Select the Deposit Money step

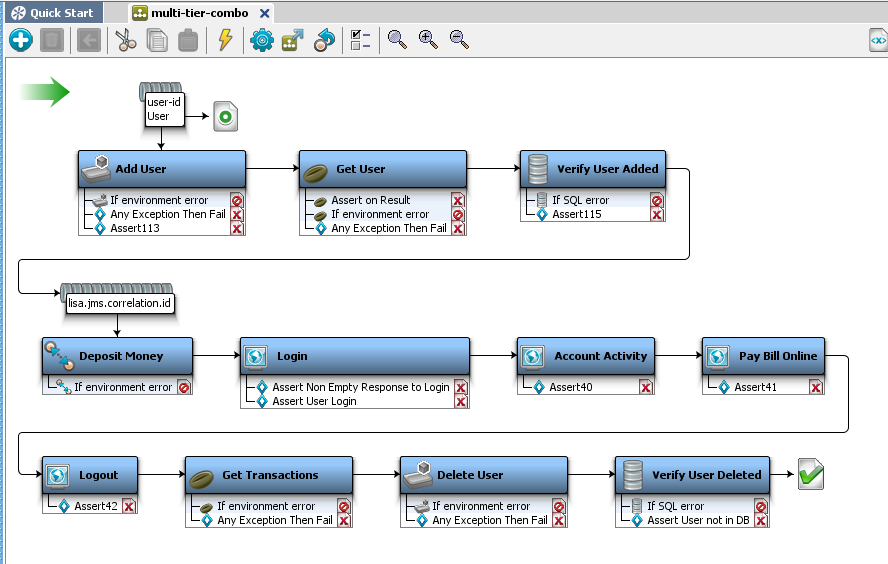tap(120, 356)
